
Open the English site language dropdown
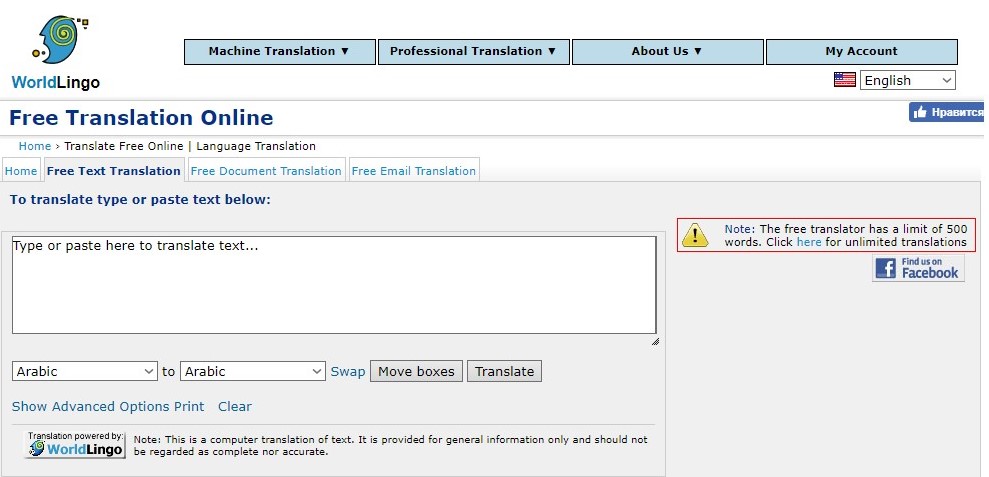pos(908,81)
